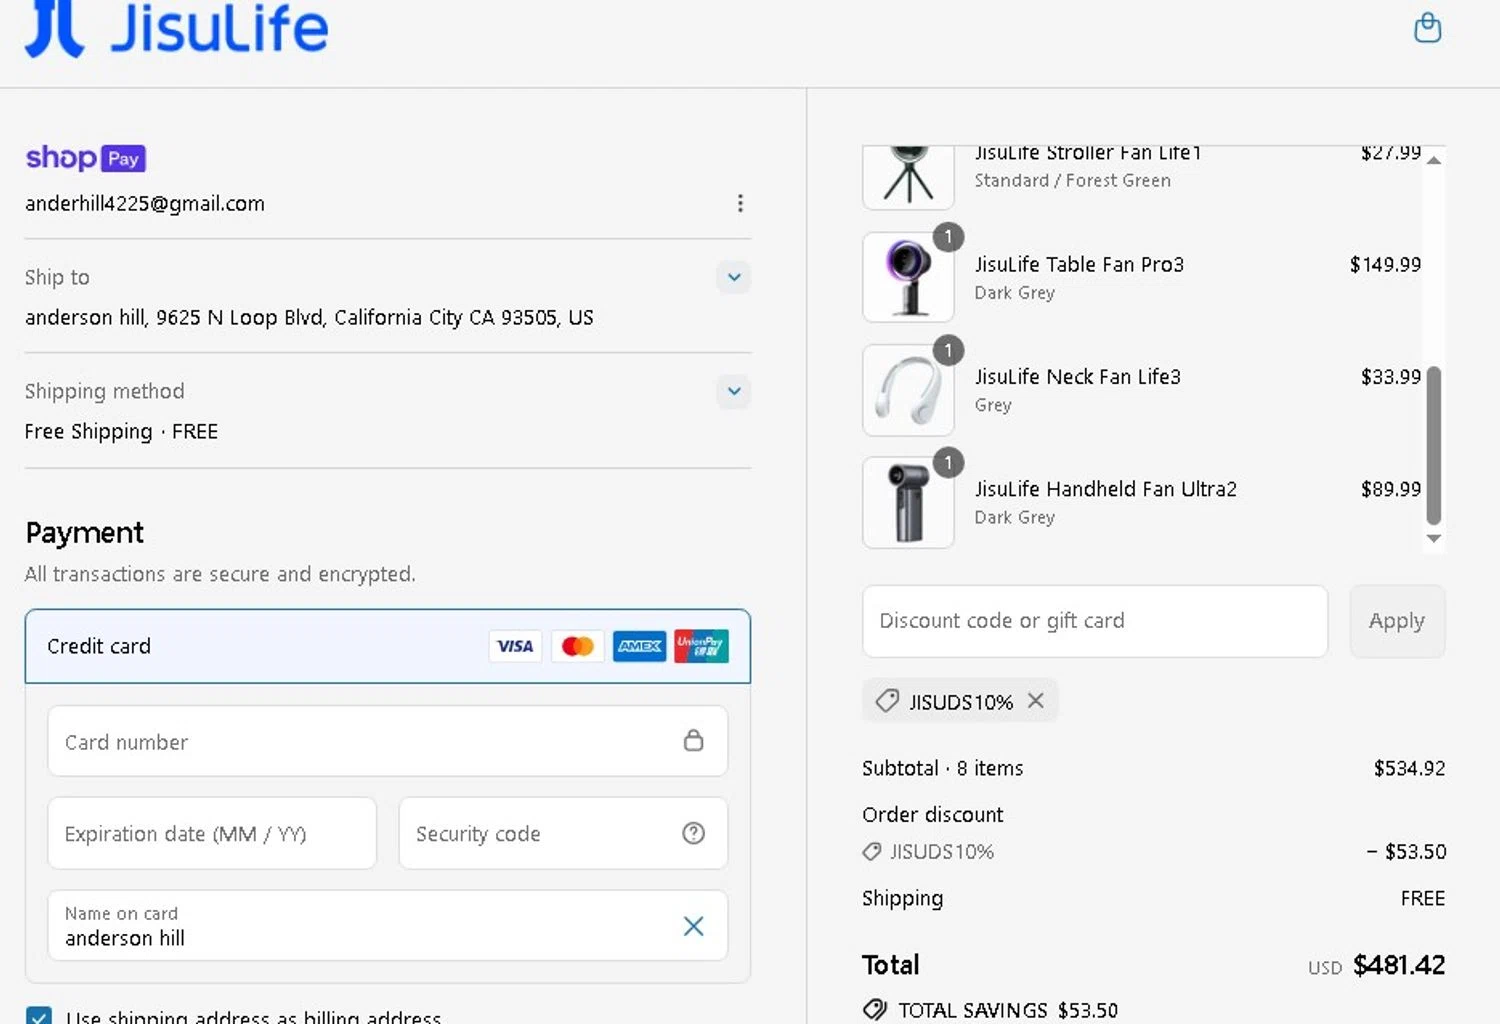The width and height of the screenshot is (1500, 1024).
Task: Click the 'TOTAL SAVINGS $53.50' text
Action: pyautogui.click(x=1008, y=1010)
